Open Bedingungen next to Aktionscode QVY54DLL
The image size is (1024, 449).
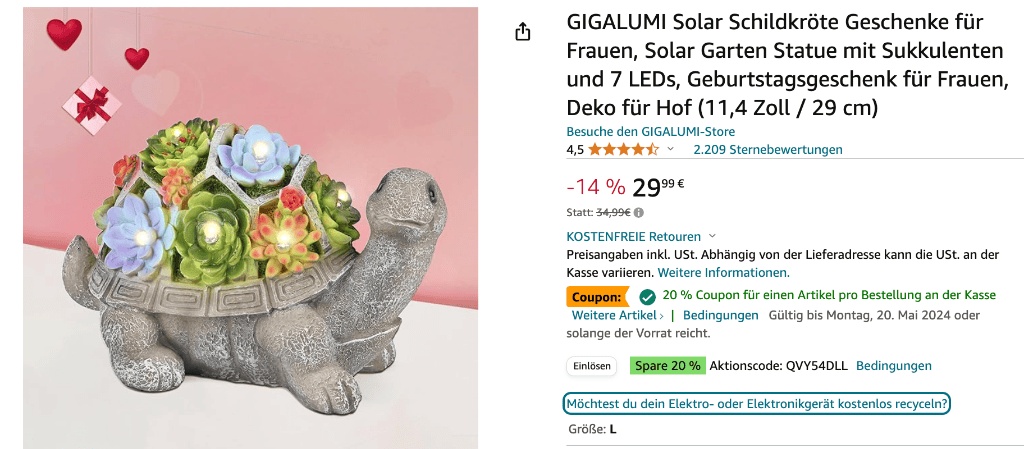pyautogui.click(x=893, y=366)
